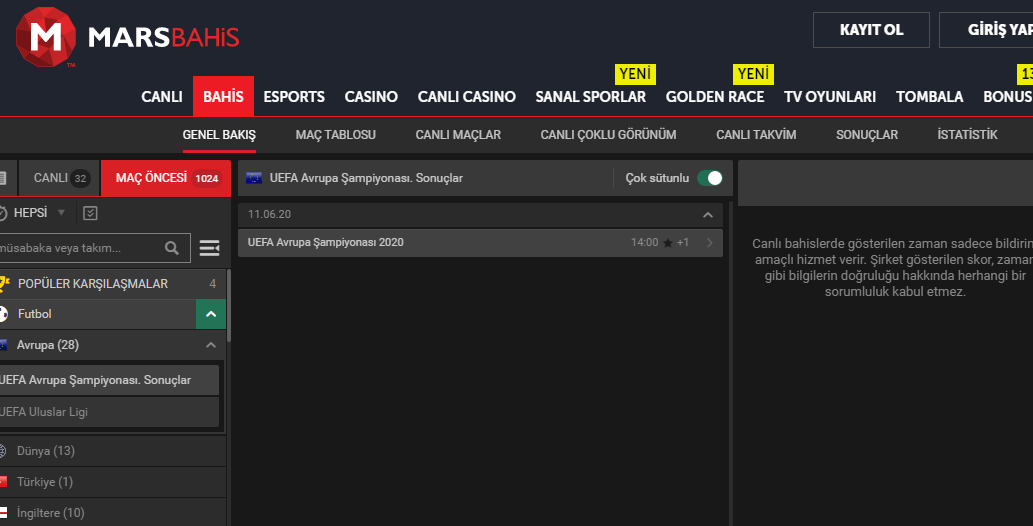
Task: Expand Türkiye (1) category
Action: tap(112, 482)
